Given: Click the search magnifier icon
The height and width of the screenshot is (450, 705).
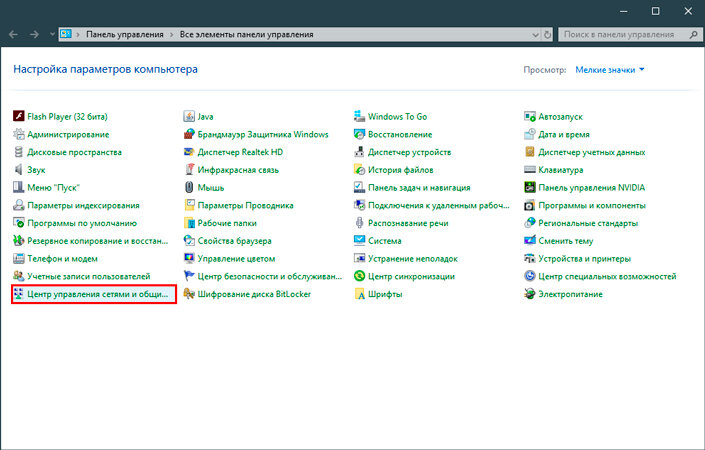Looking at the screenshot, I should click(x=694, y=35).
